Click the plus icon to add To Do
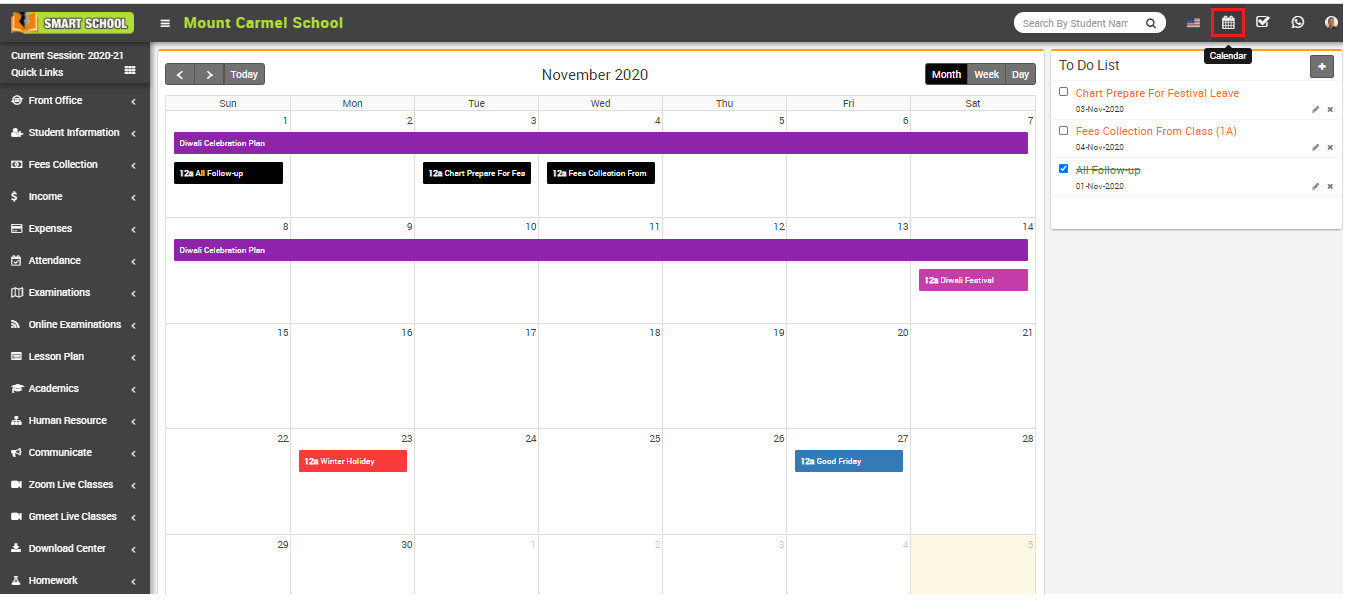Screen dimensions: 1366x606 [x=1321, y=66]
